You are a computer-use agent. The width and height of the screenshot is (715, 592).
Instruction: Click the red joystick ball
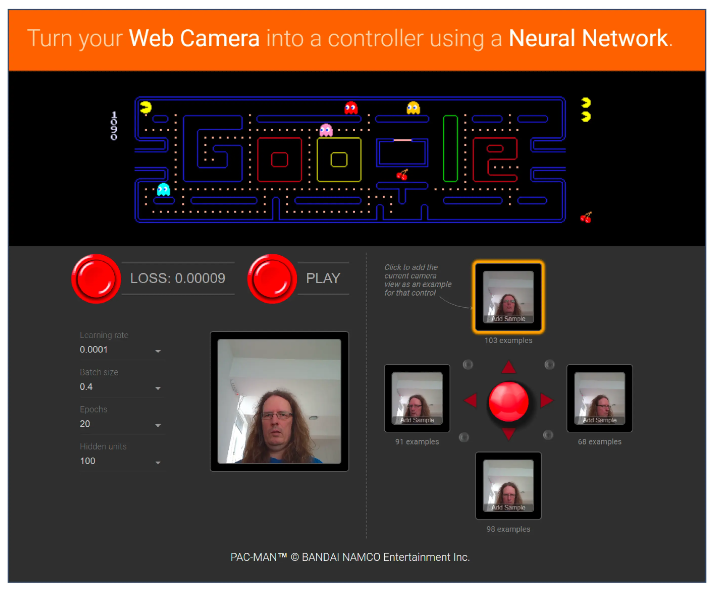(x=508, y=401)
